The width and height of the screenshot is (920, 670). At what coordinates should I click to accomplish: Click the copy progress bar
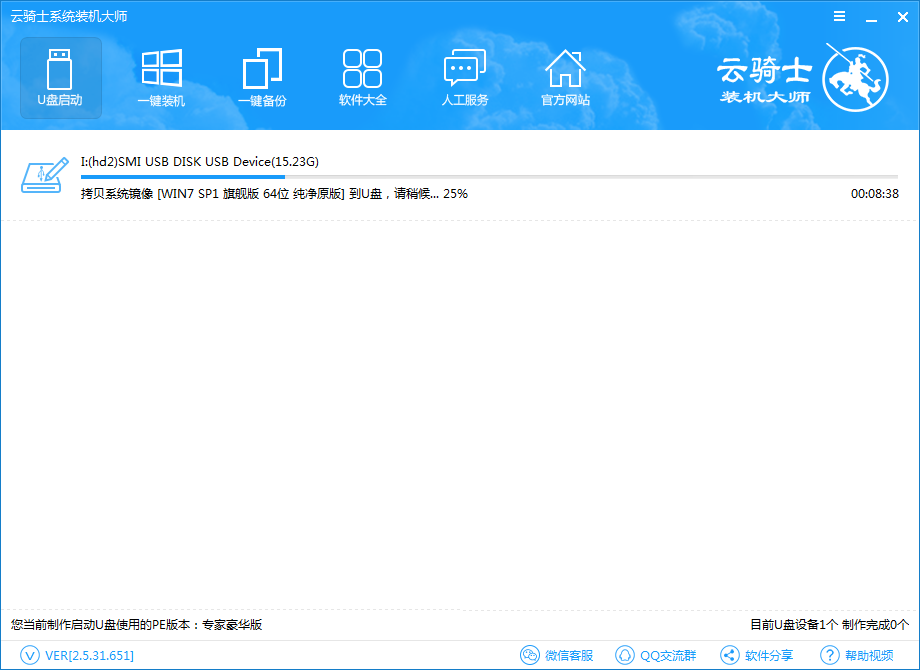click(x=489, y=177)
